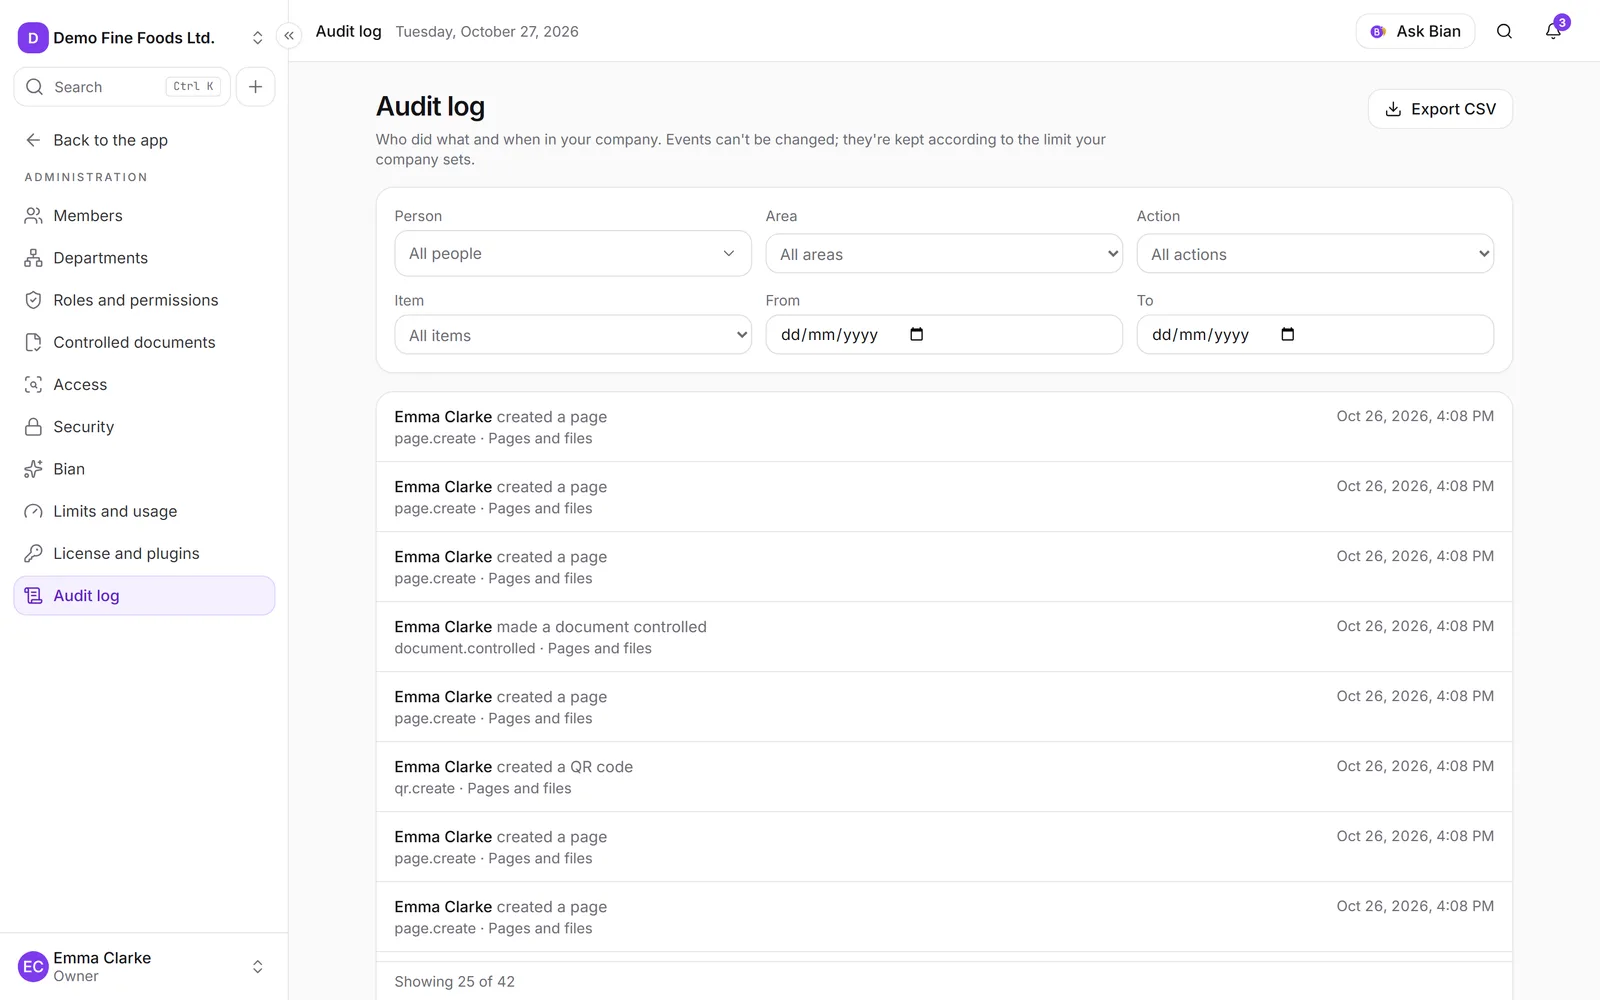Click the EC user avatar

point(33,966)
